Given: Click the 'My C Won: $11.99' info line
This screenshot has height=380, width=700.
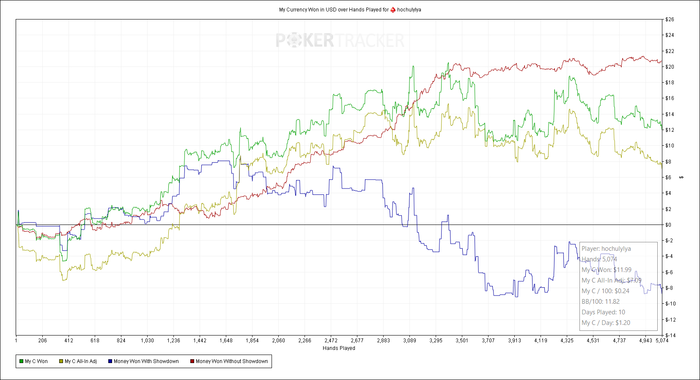Looking at the screenshot, I should 606,270.
